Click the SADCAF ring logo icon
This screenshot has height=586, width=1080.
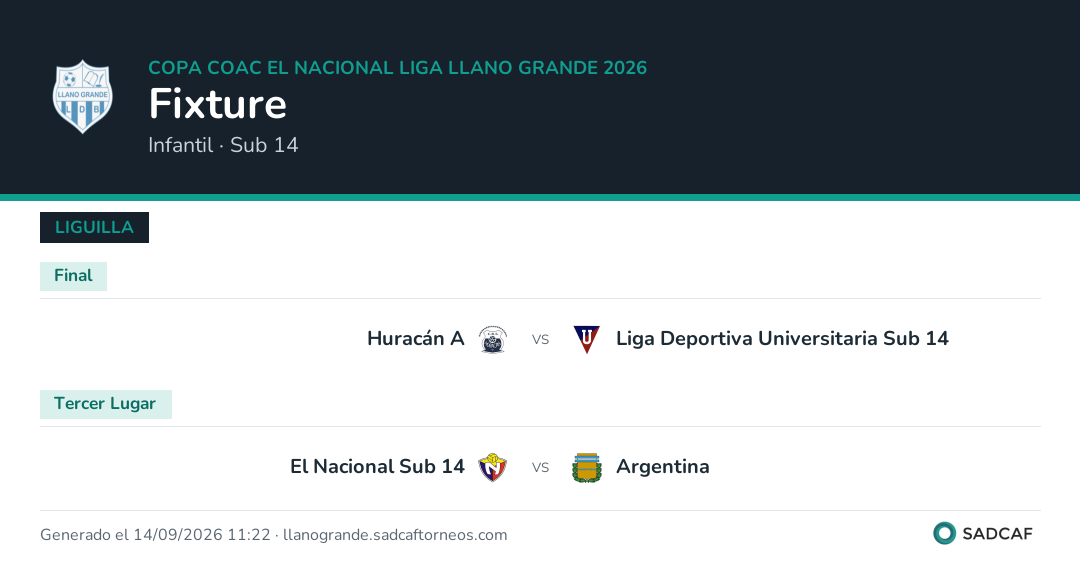pos(944,533)
